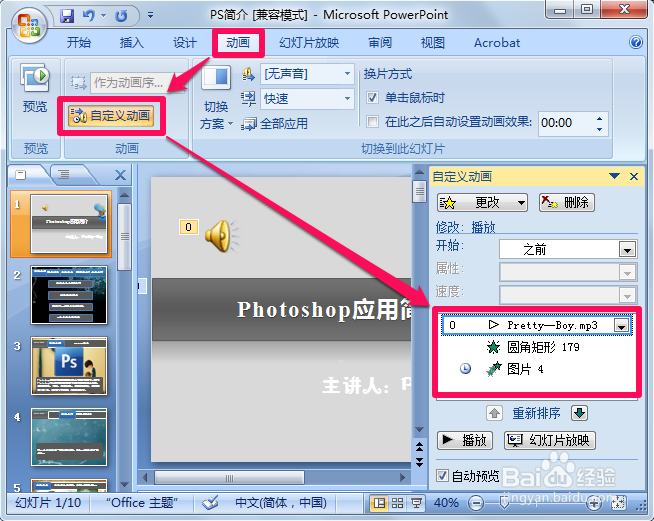Switch to the Acrobat tab
Image resolution: width=654 pixels, height=521 pixels.
(497, 43)
